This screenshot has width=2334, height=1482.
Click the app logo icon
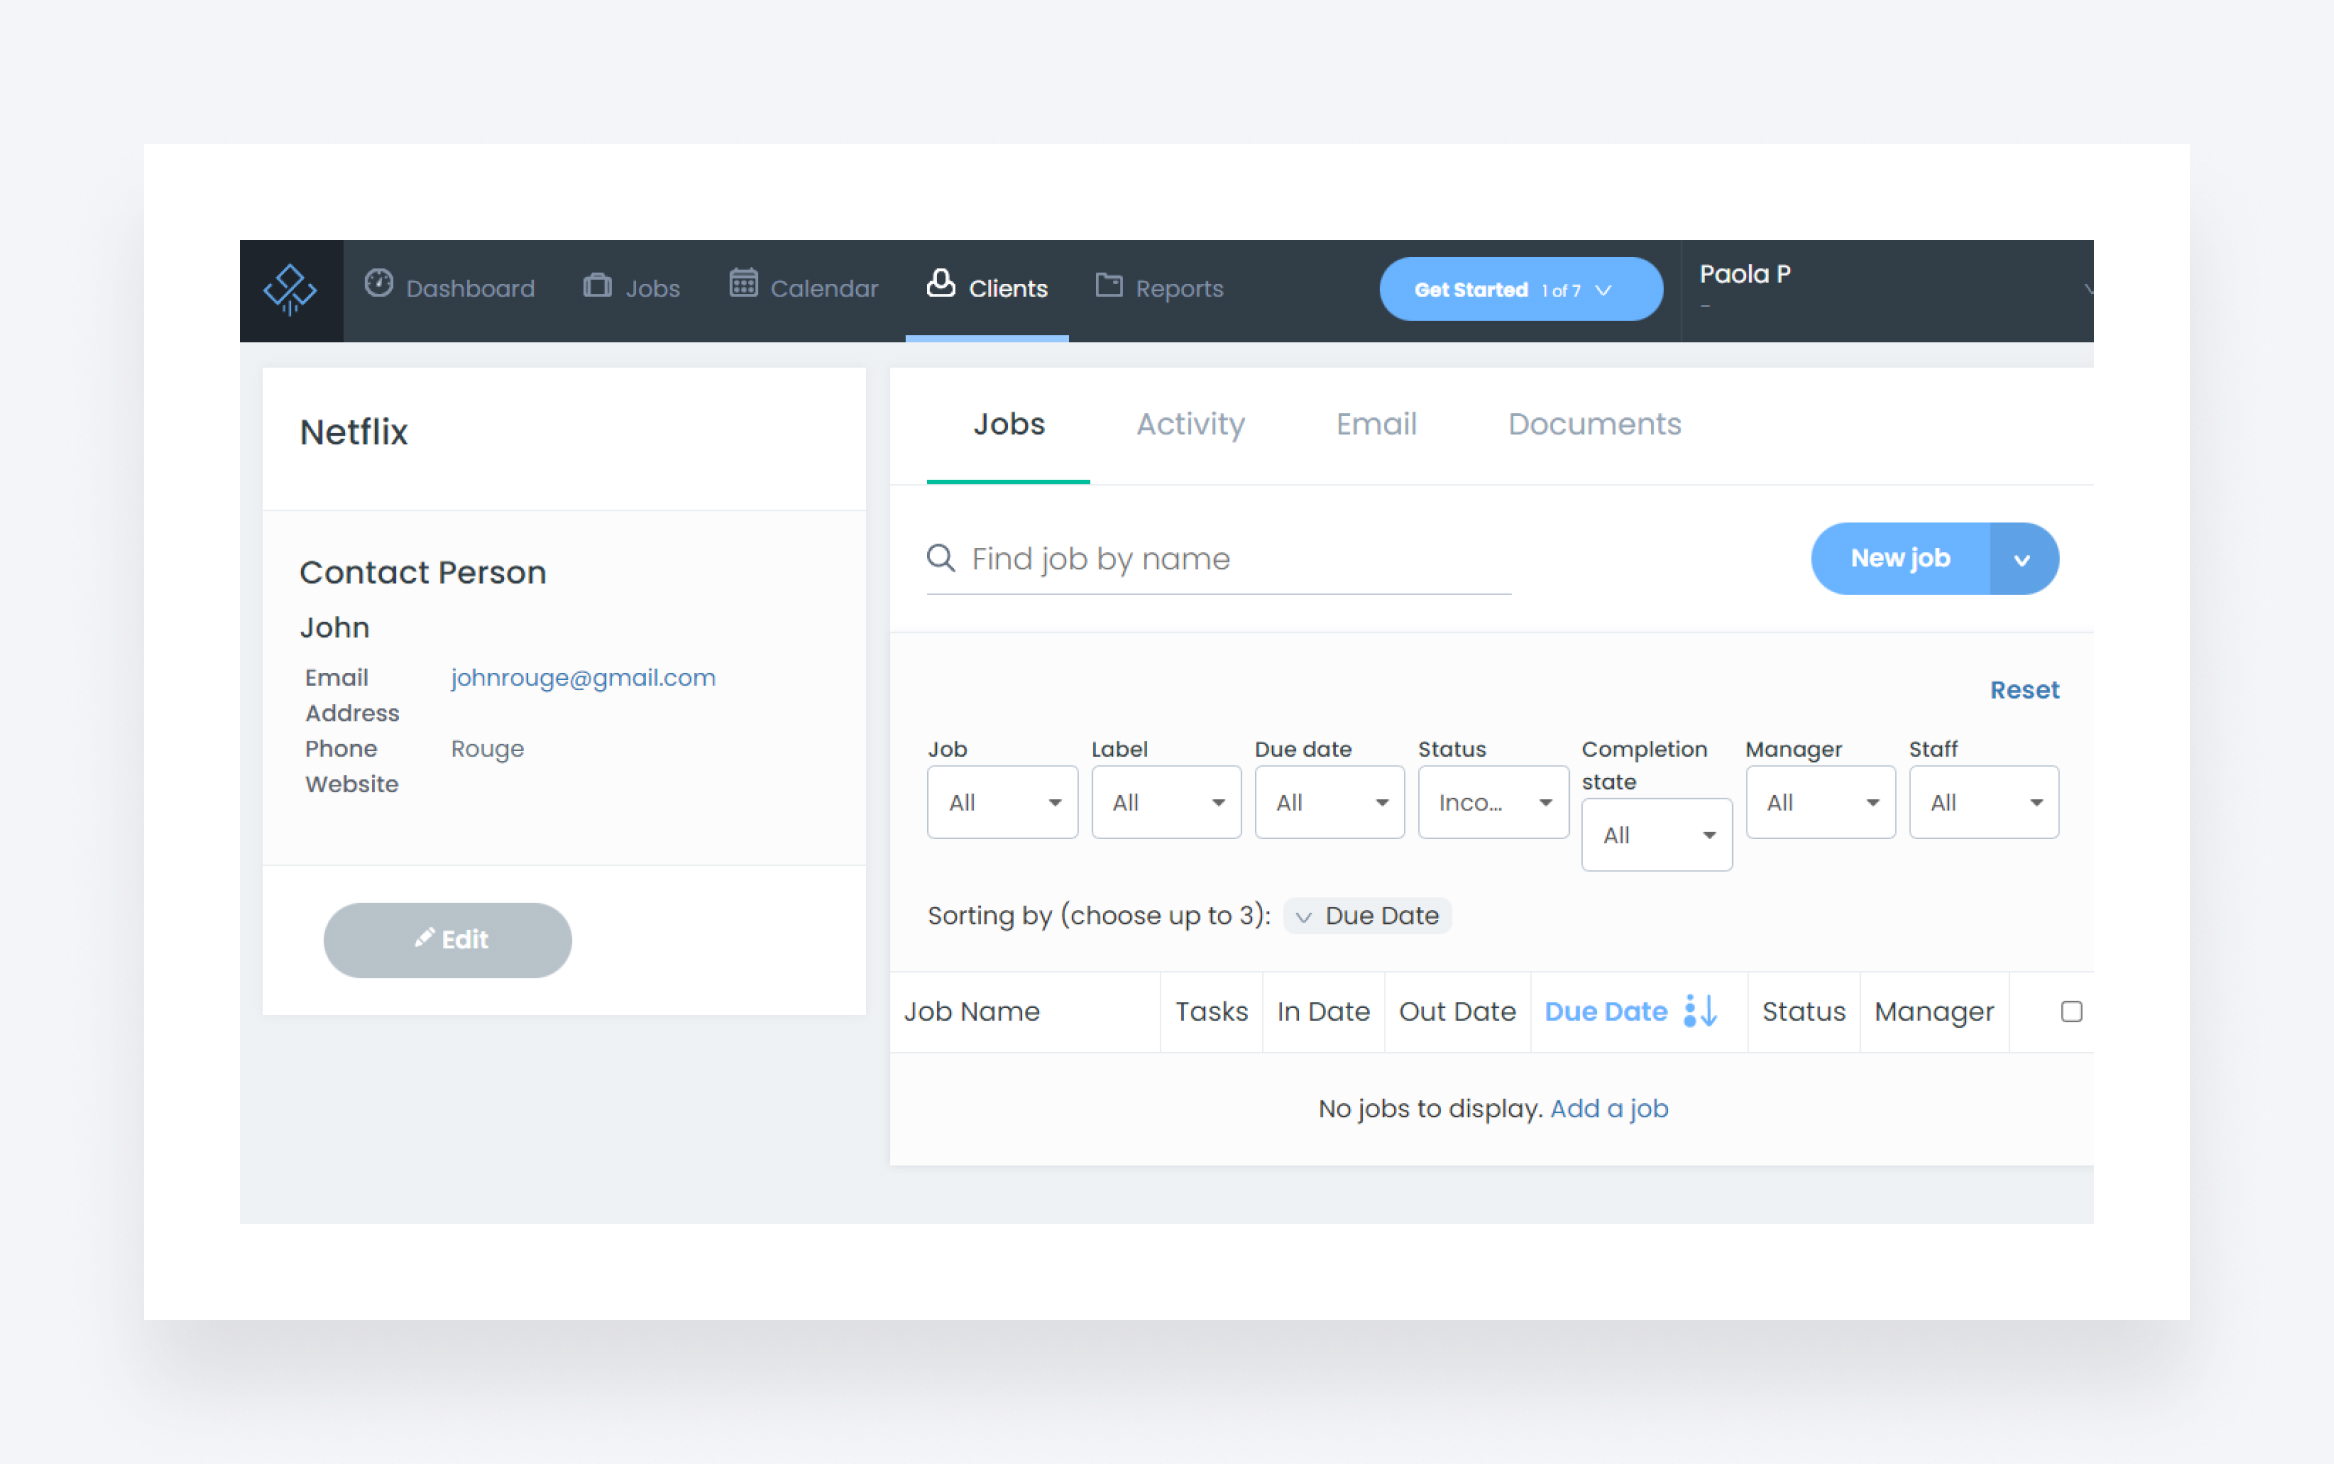(290, 289)
